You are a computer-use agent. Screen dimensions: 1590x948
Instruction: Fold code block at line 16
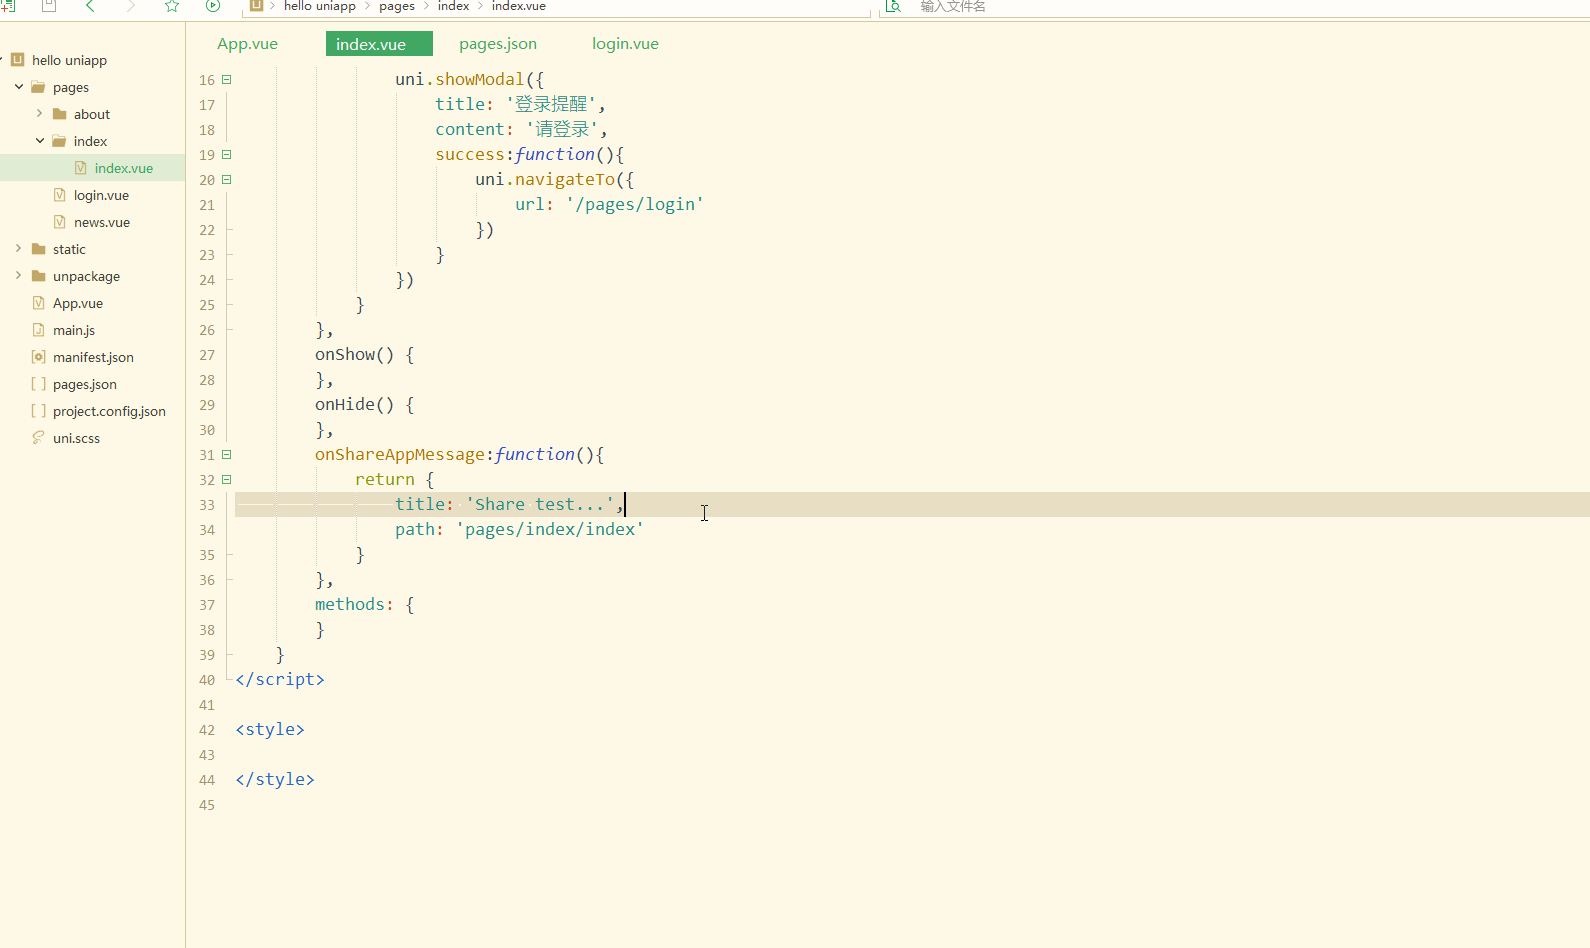pyautogui.click(x=226, y=80)
